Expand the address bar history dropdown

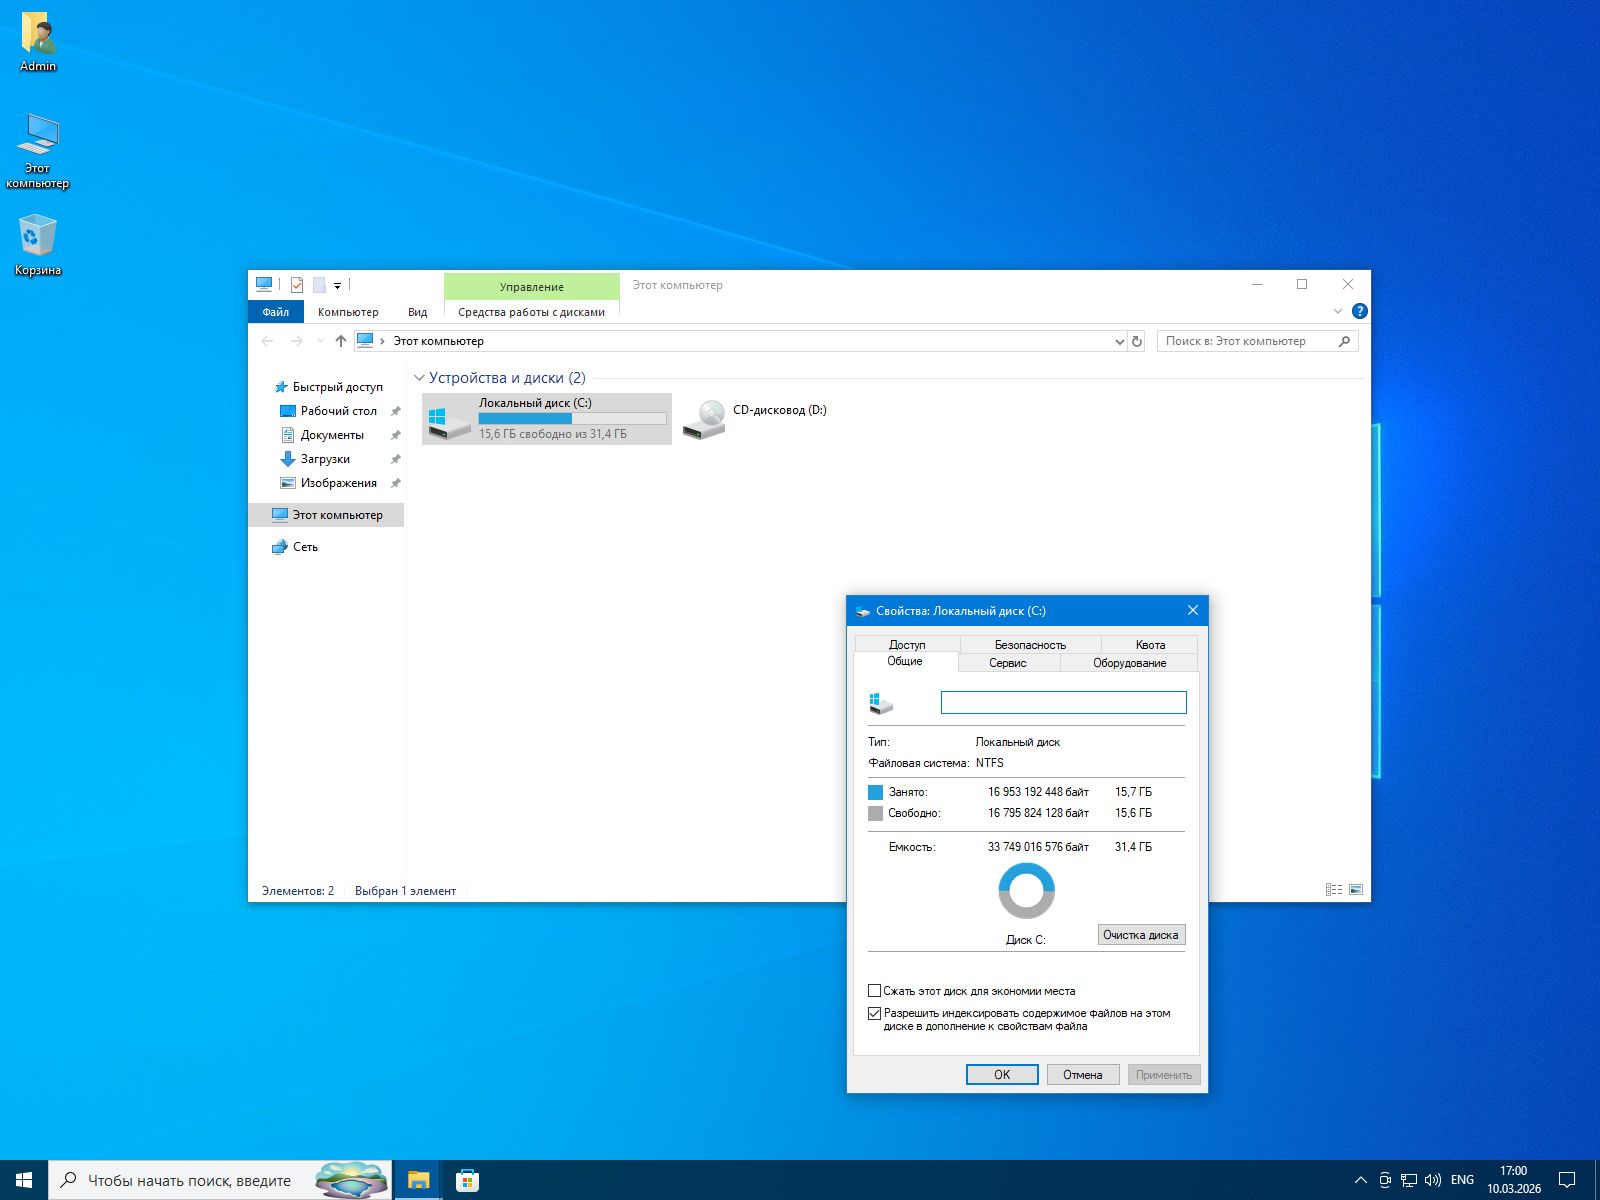pos(1119,342)
